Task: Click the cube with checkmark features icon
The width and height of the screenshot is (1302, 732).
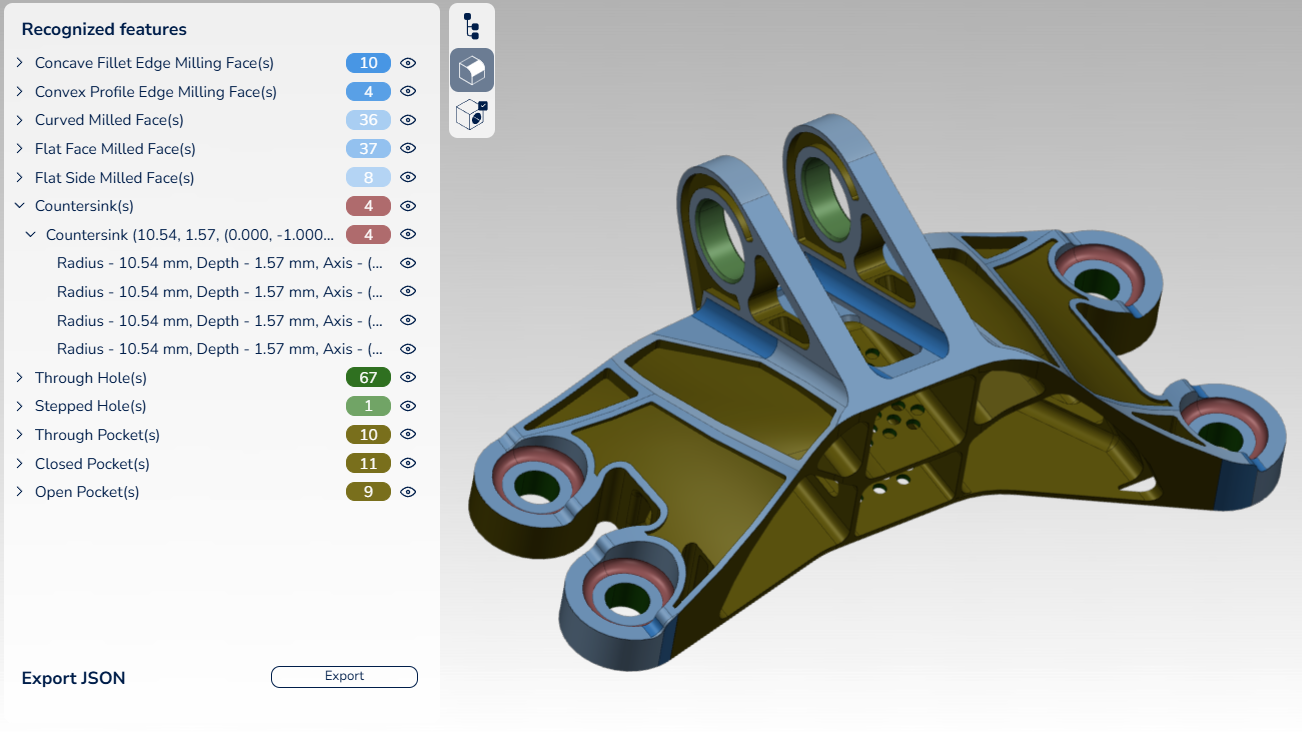Action: click(471, 115)
